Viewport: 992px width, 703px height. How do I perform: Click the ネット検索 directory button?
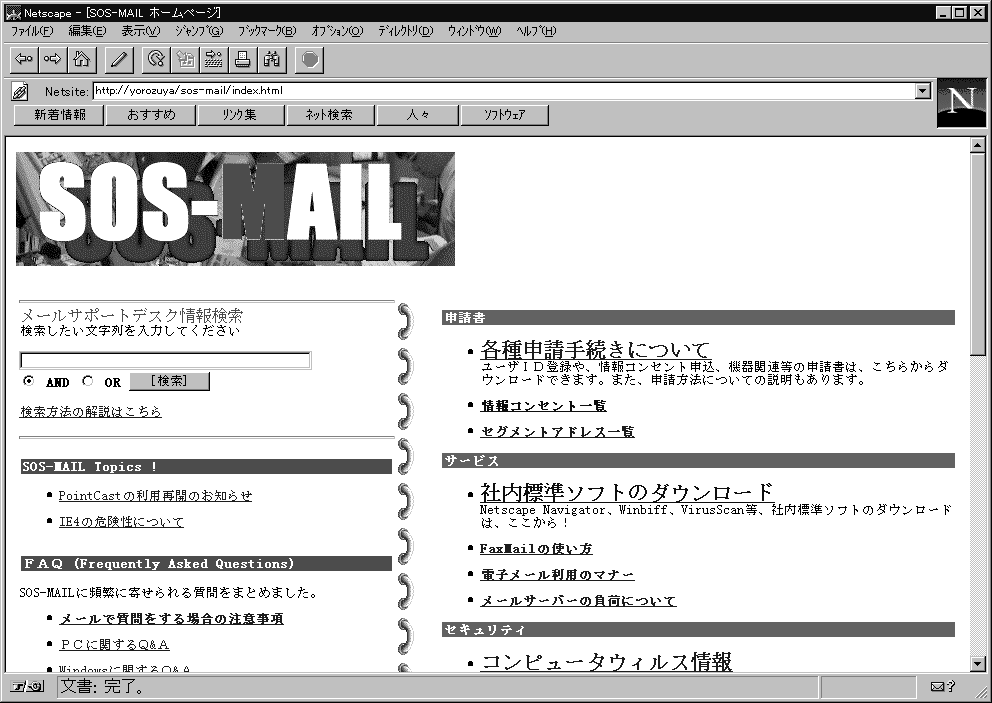330,115
